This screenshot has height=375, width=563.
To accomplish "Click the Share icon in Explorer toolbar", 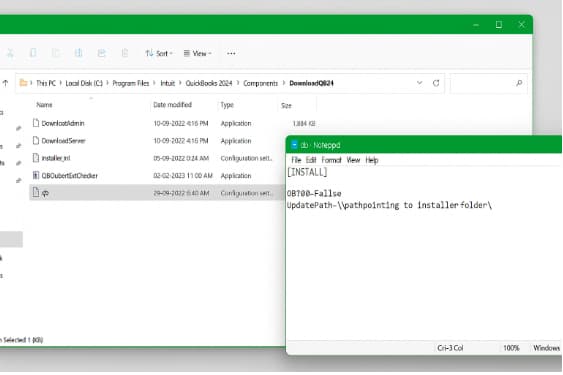I will 102,53.
